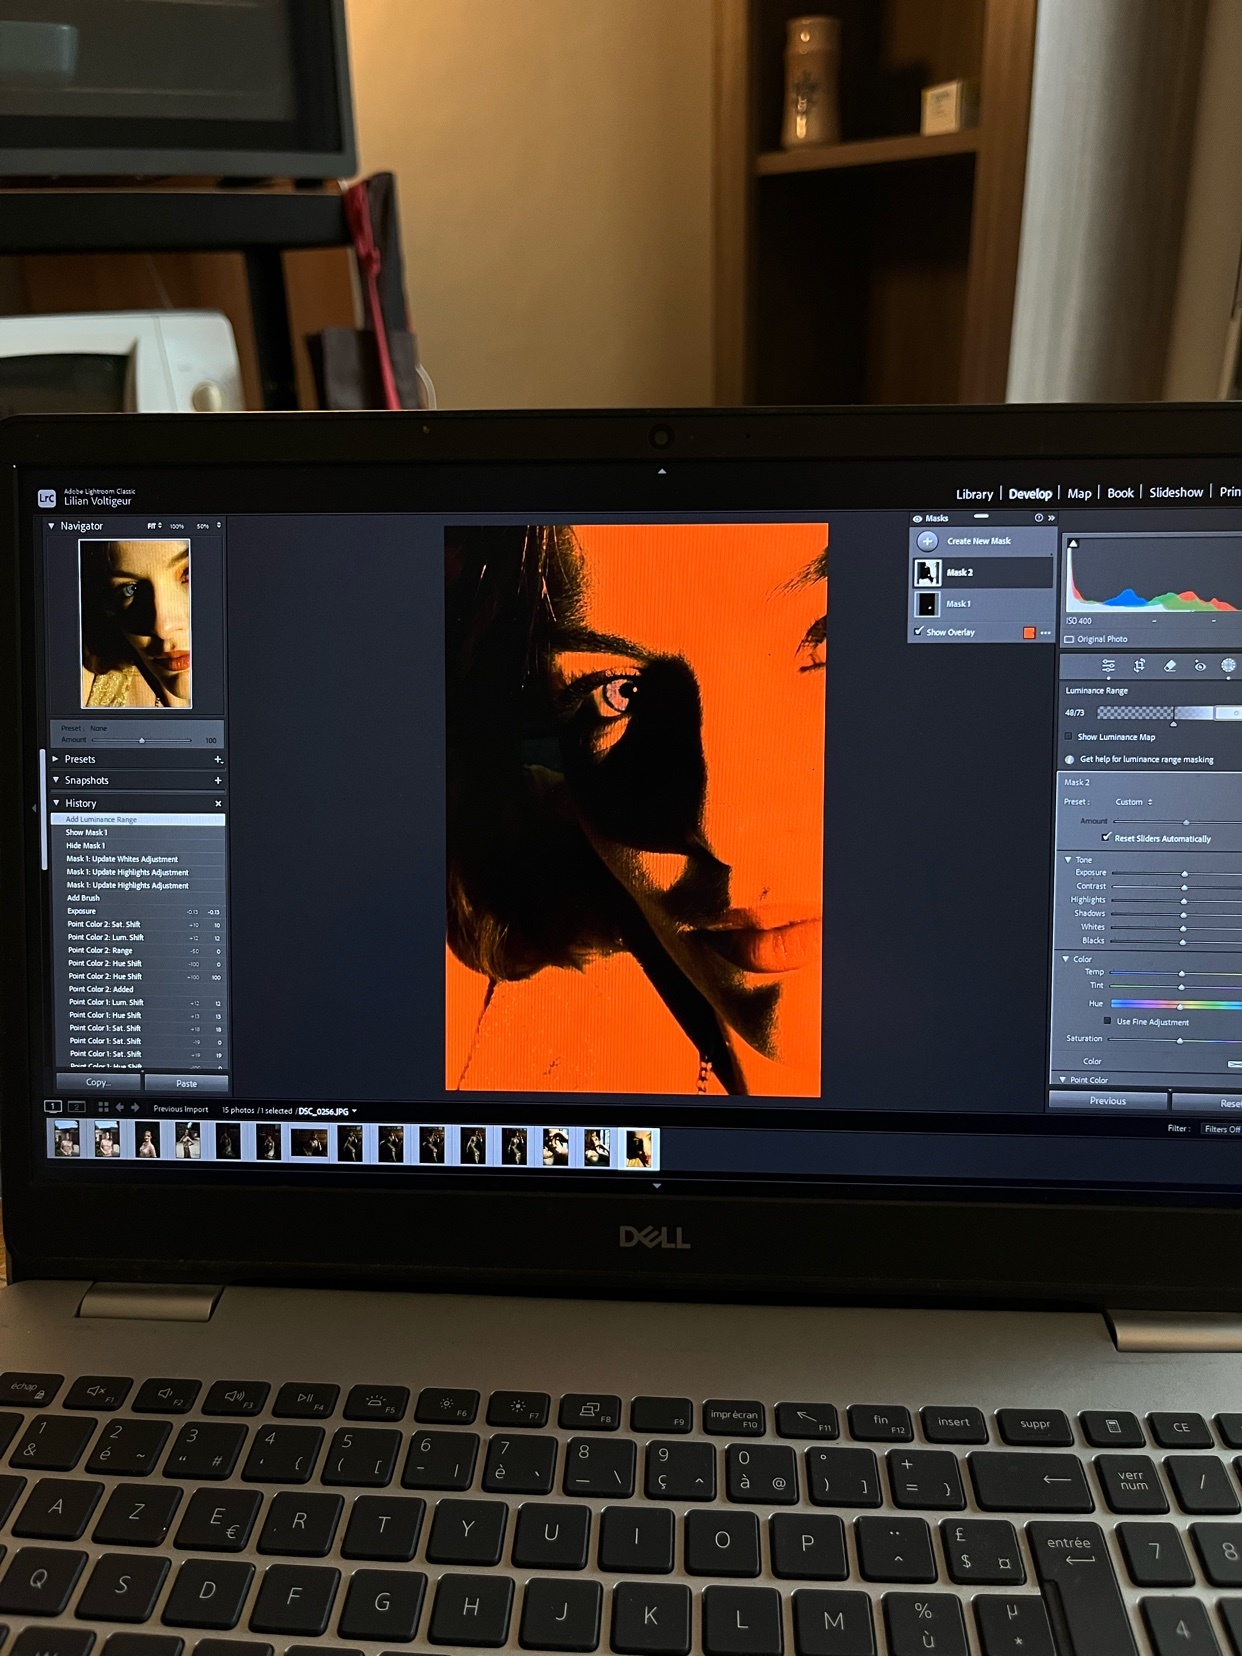This screenshot has width=1242, height=1656.
Task: Click the histogram shadow clipping triangle
Action: coord(1073,544)
